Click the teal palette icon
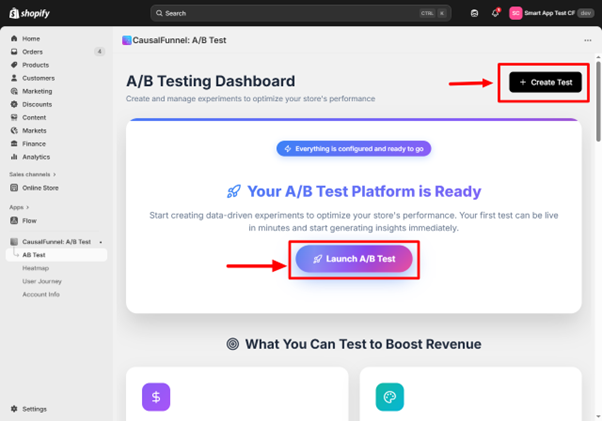602x421 pixels. click(389, 397)
